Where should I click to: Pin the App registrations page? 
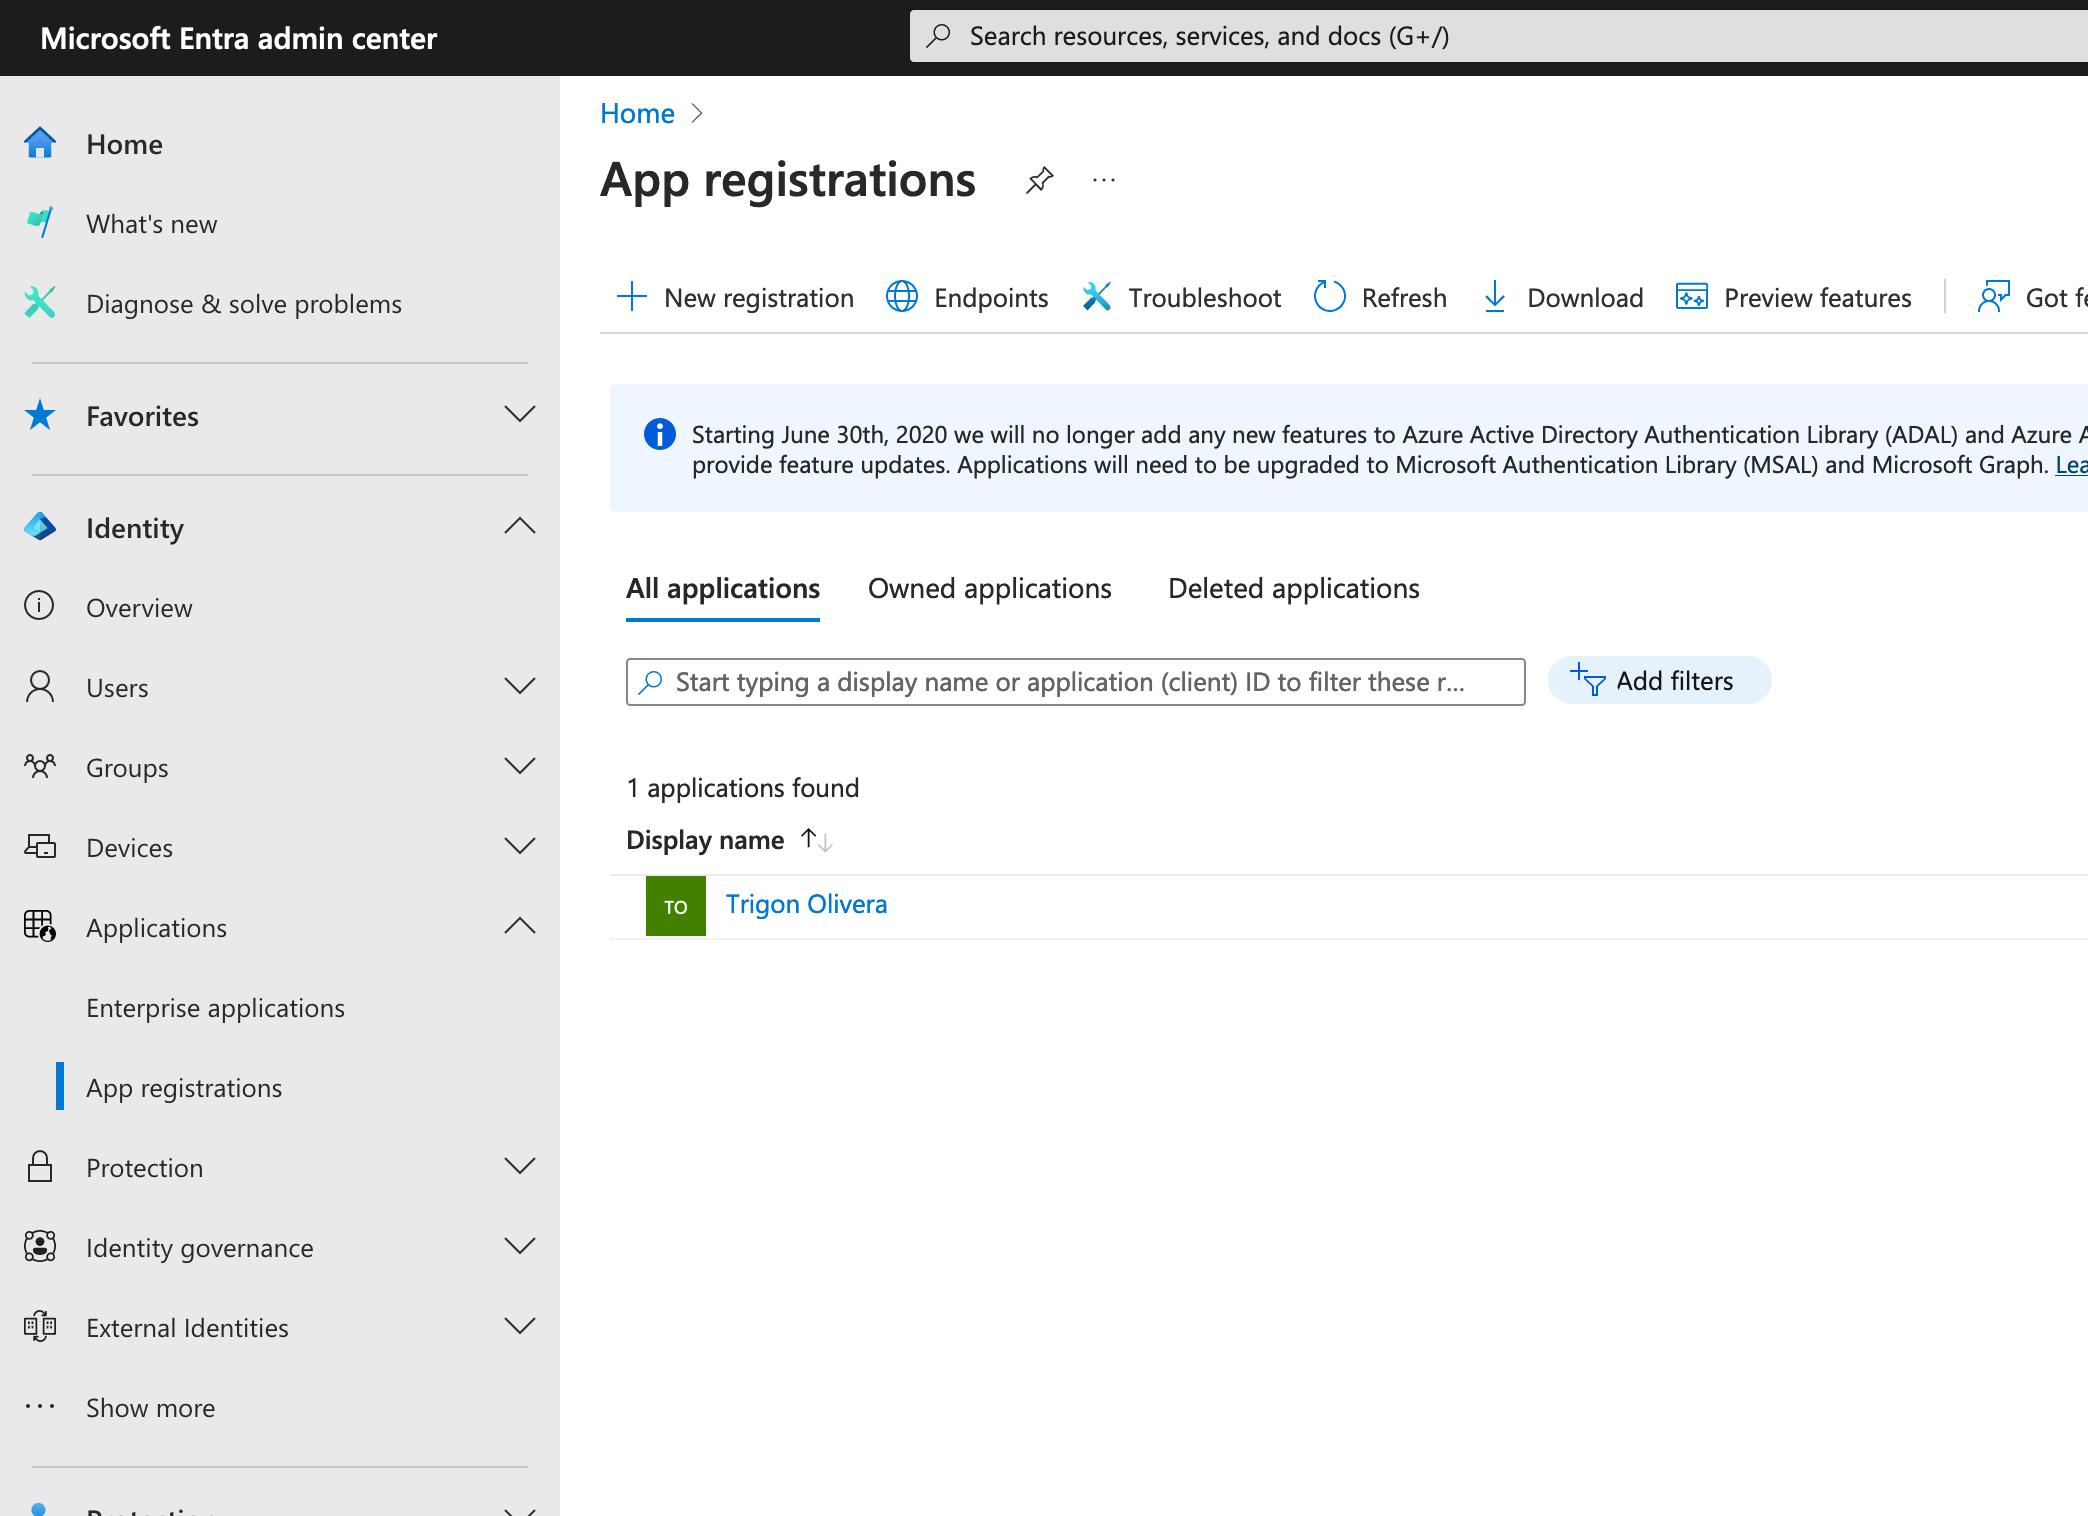click(1040, 180)
